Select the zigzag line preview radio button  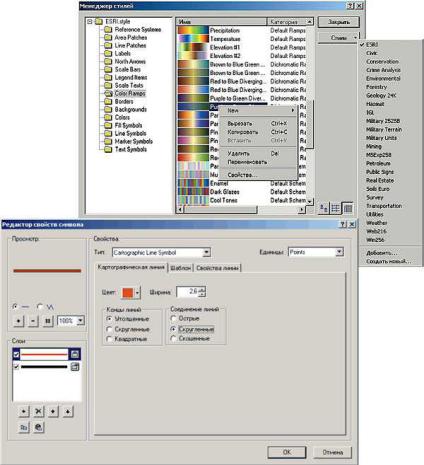point(40,306)
